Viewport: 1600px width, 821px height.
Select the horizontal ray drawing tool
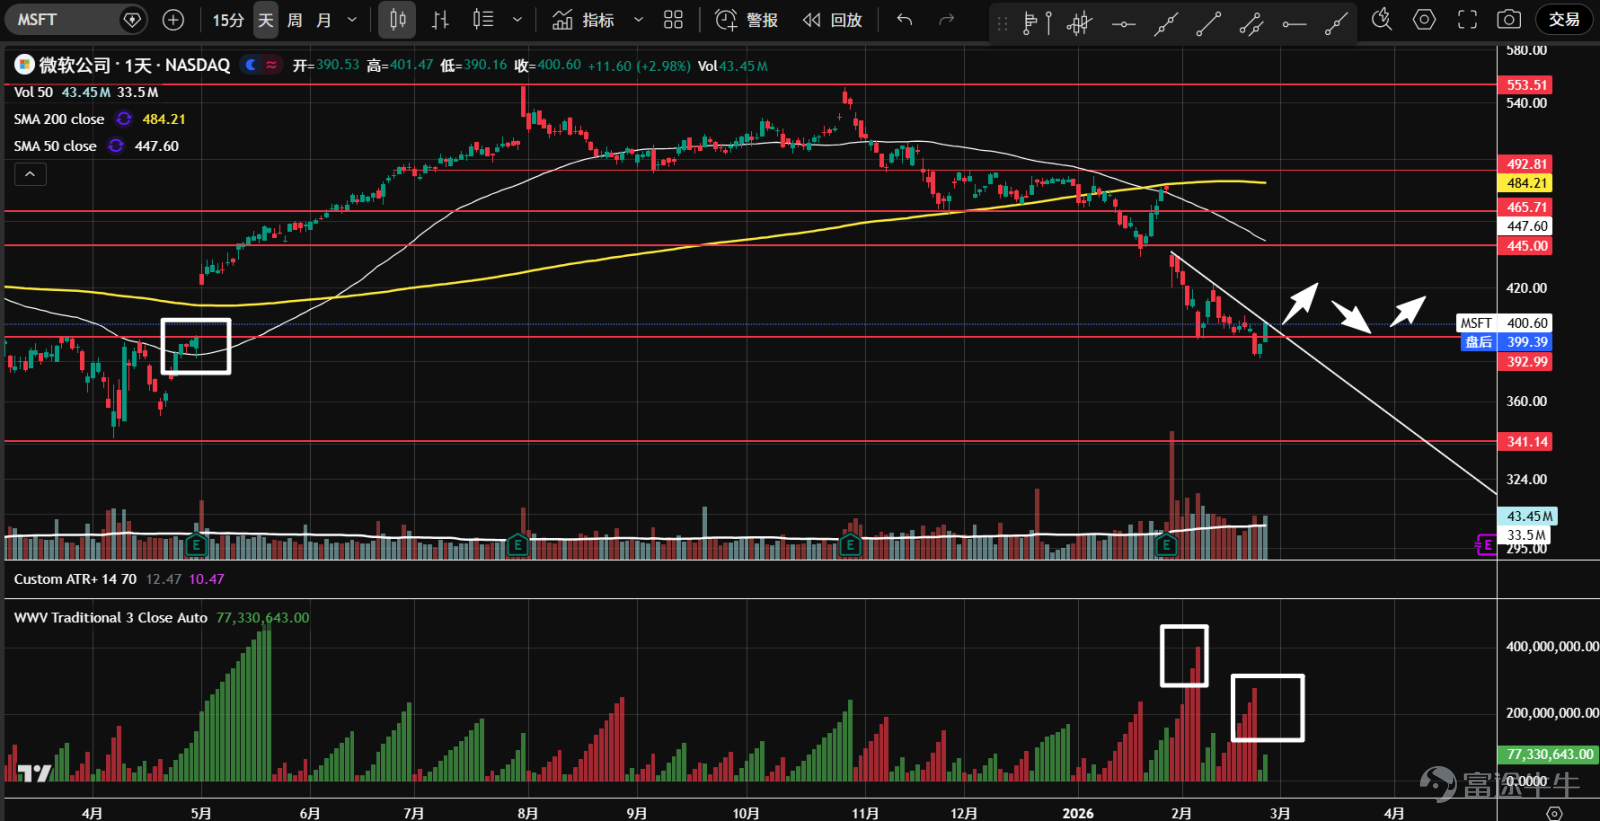1294,22
